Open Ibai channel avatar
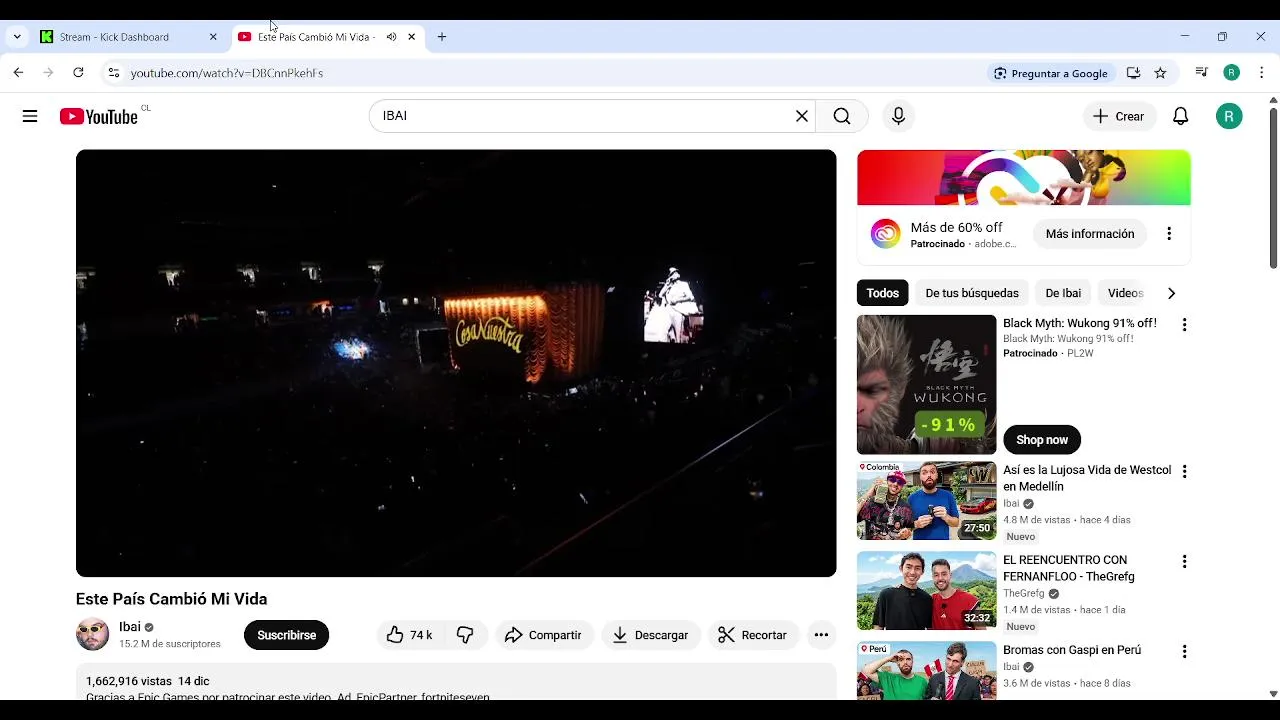The height and width of the screenshot is (720, 1280). [x=92, y=635]
